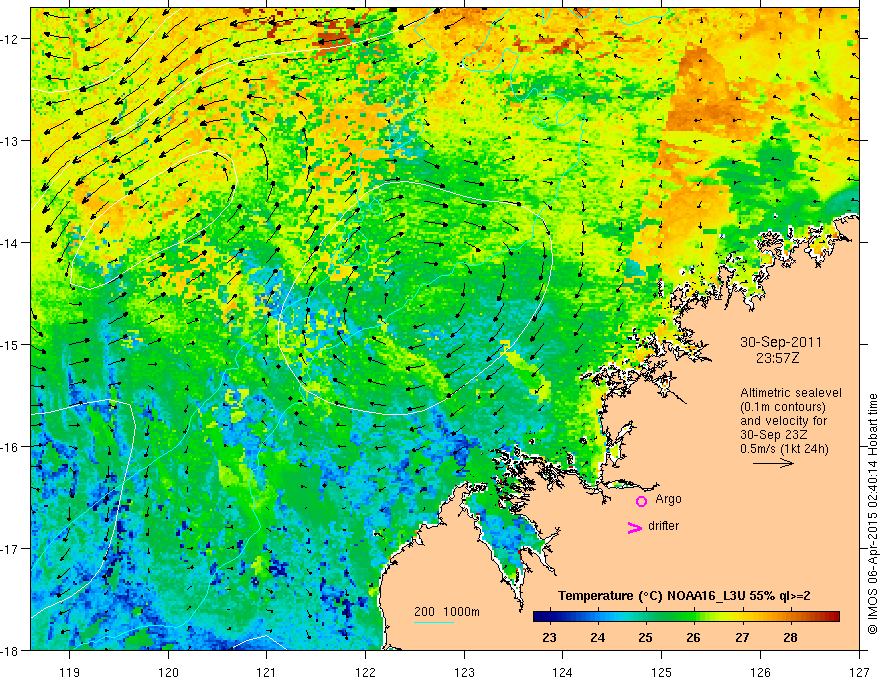Click longitude axis label '125'

[x=662, y=672]
